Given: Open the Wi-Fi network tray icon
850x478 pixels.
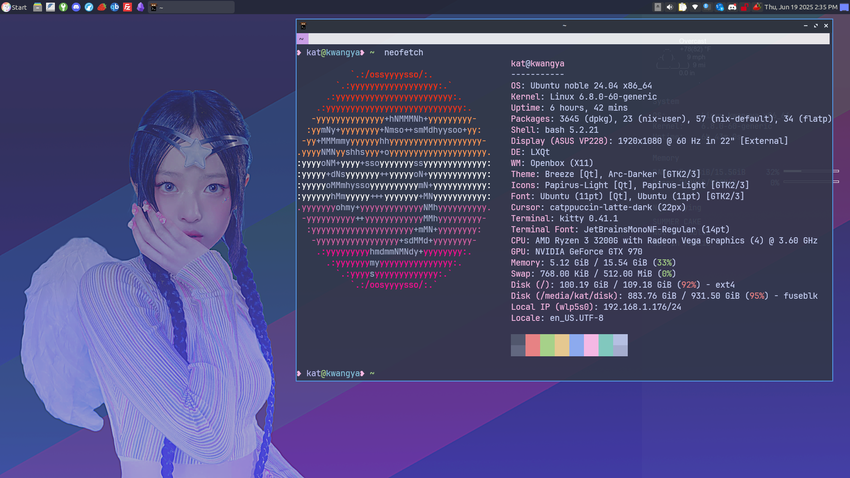Looking at the screenshot, I should click(695, 7).
